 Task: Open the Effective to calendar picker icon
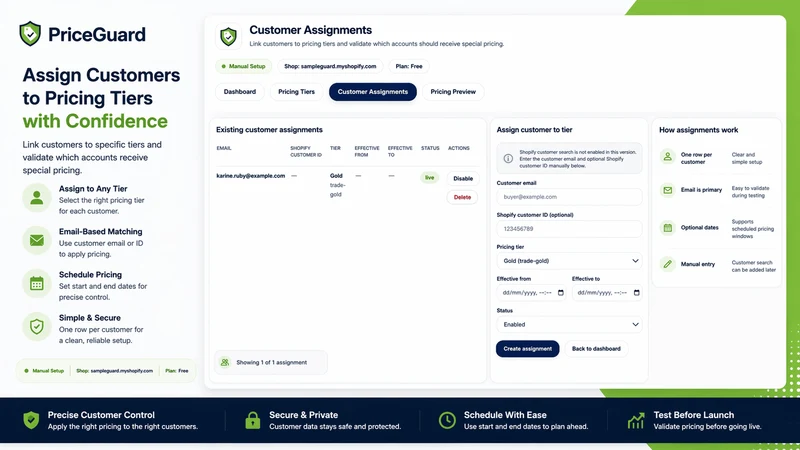click(x=636, y=293)
